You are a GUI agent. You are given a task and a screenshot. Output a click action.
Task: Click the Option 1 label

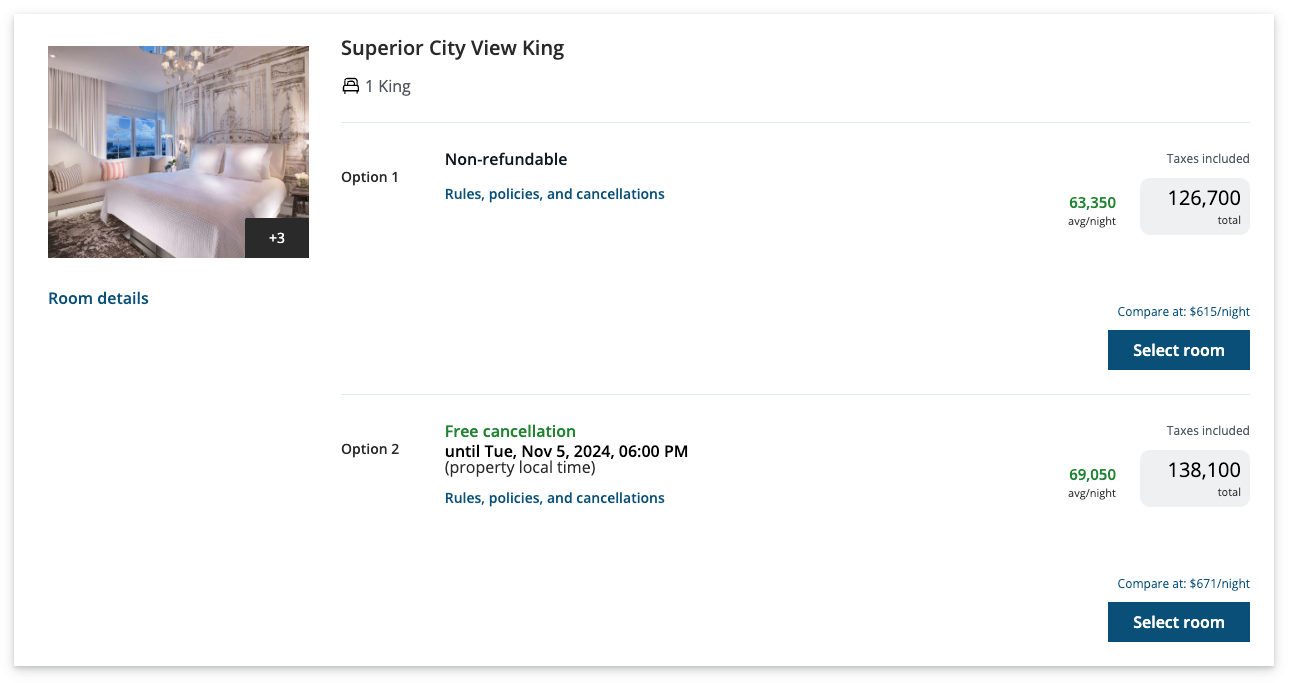tap(370, 177)
